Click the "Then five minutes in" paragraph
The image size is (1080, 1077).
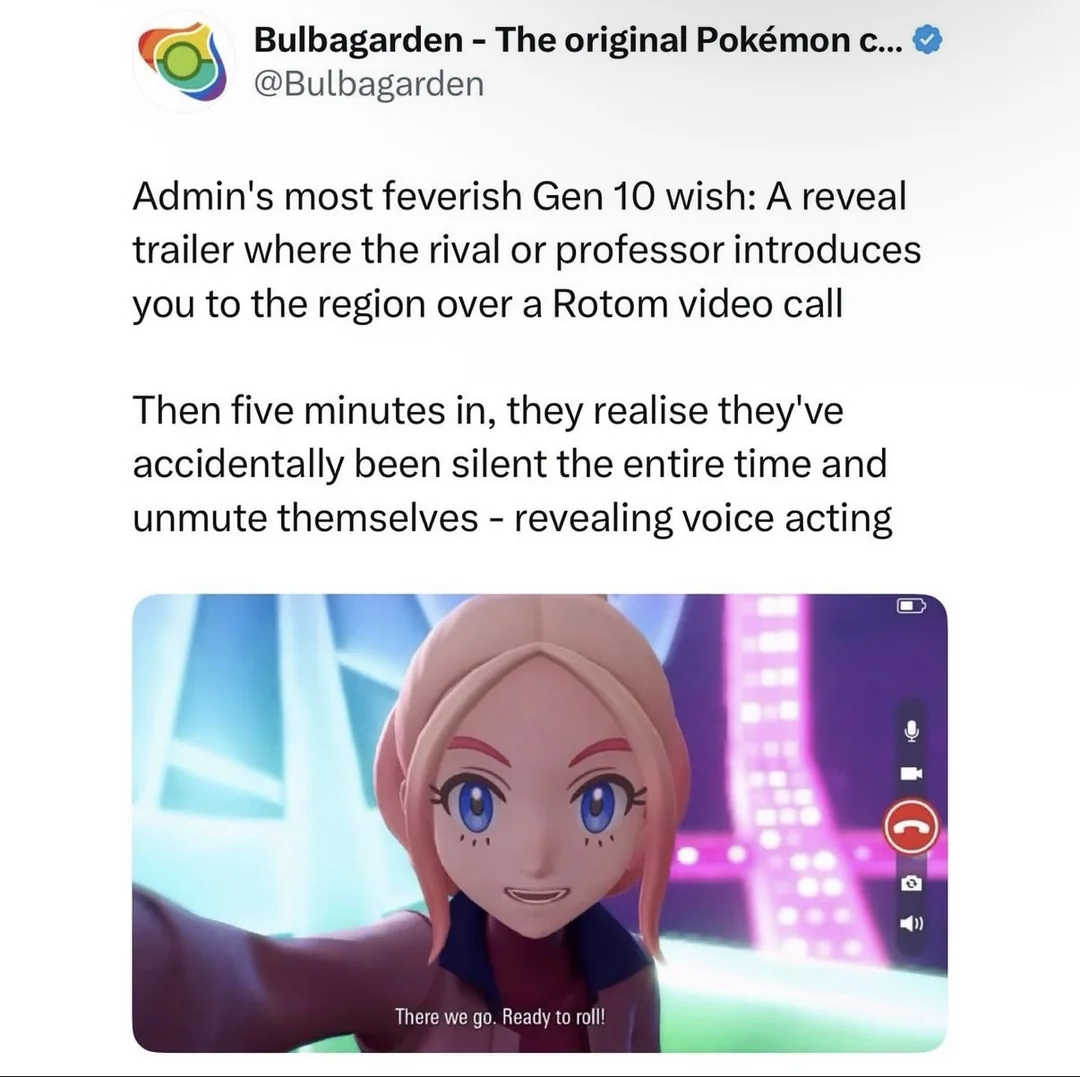point(512,464)
